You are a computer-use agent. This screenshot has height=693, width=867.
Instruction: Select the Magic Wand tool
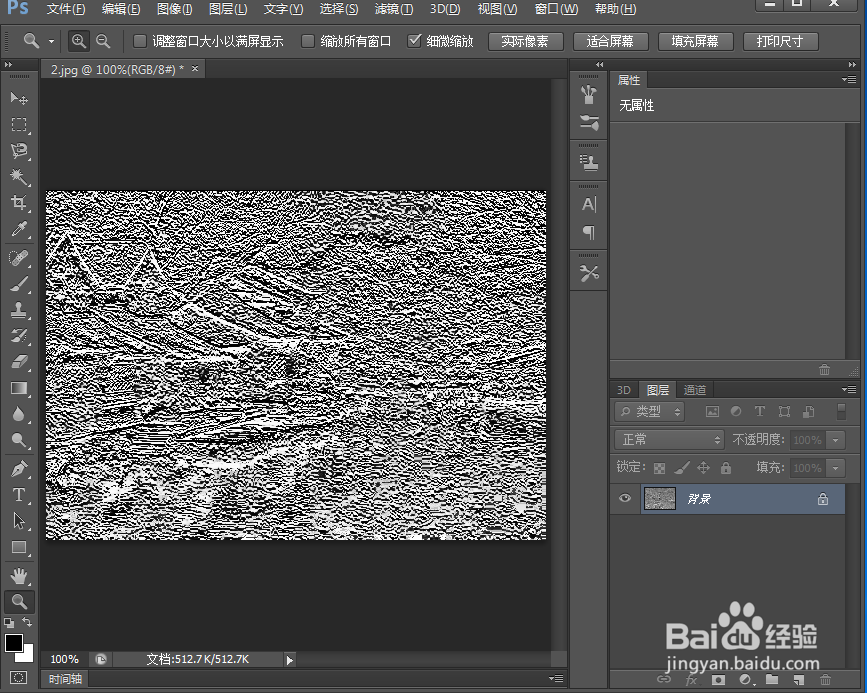(x=19, y=176)
